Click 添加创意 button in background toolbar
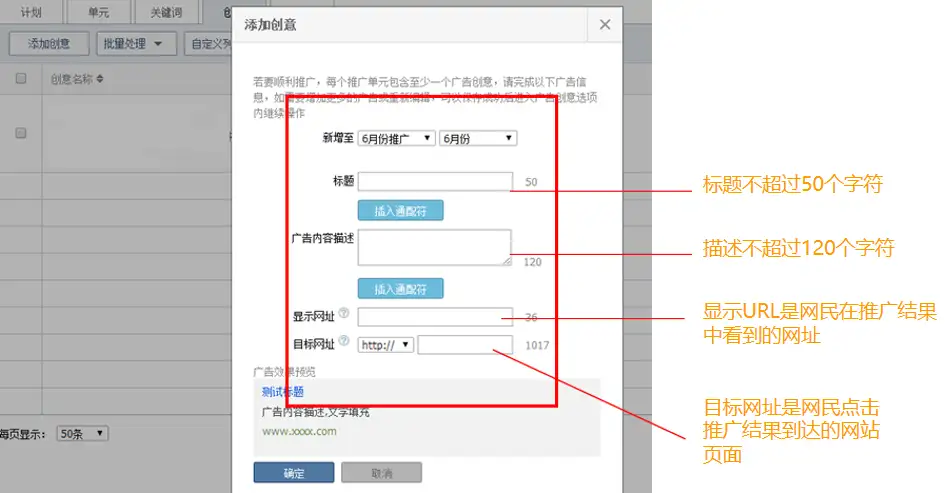 [49, 43]
